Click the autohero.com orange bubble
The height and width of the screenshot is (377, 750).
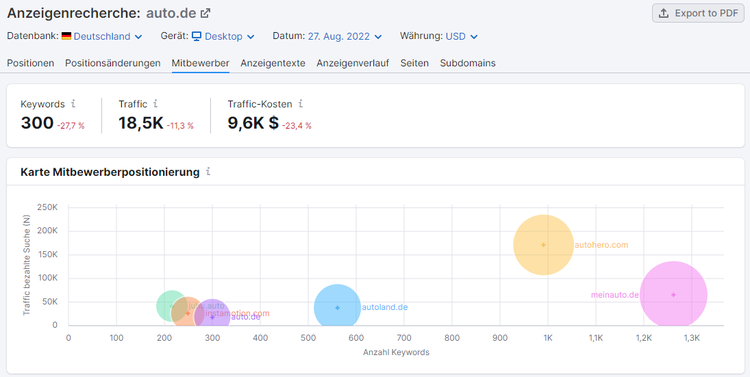543,245
